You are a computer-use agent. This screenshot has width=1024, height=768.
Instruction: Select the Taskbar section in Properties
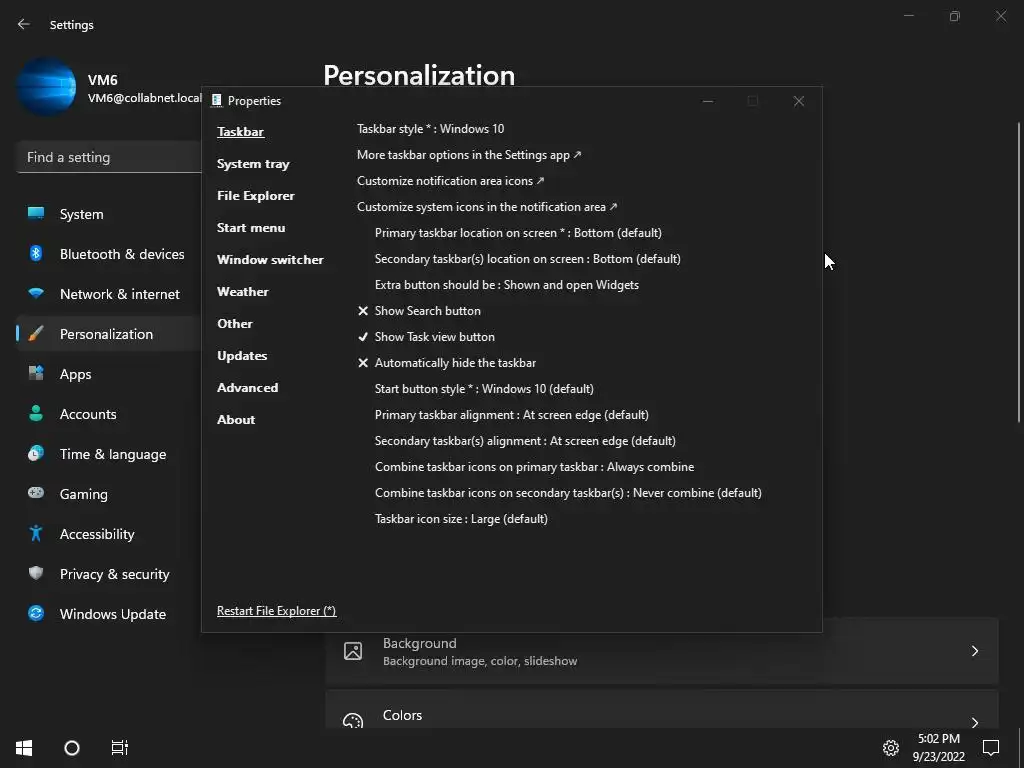coord(240,131)
